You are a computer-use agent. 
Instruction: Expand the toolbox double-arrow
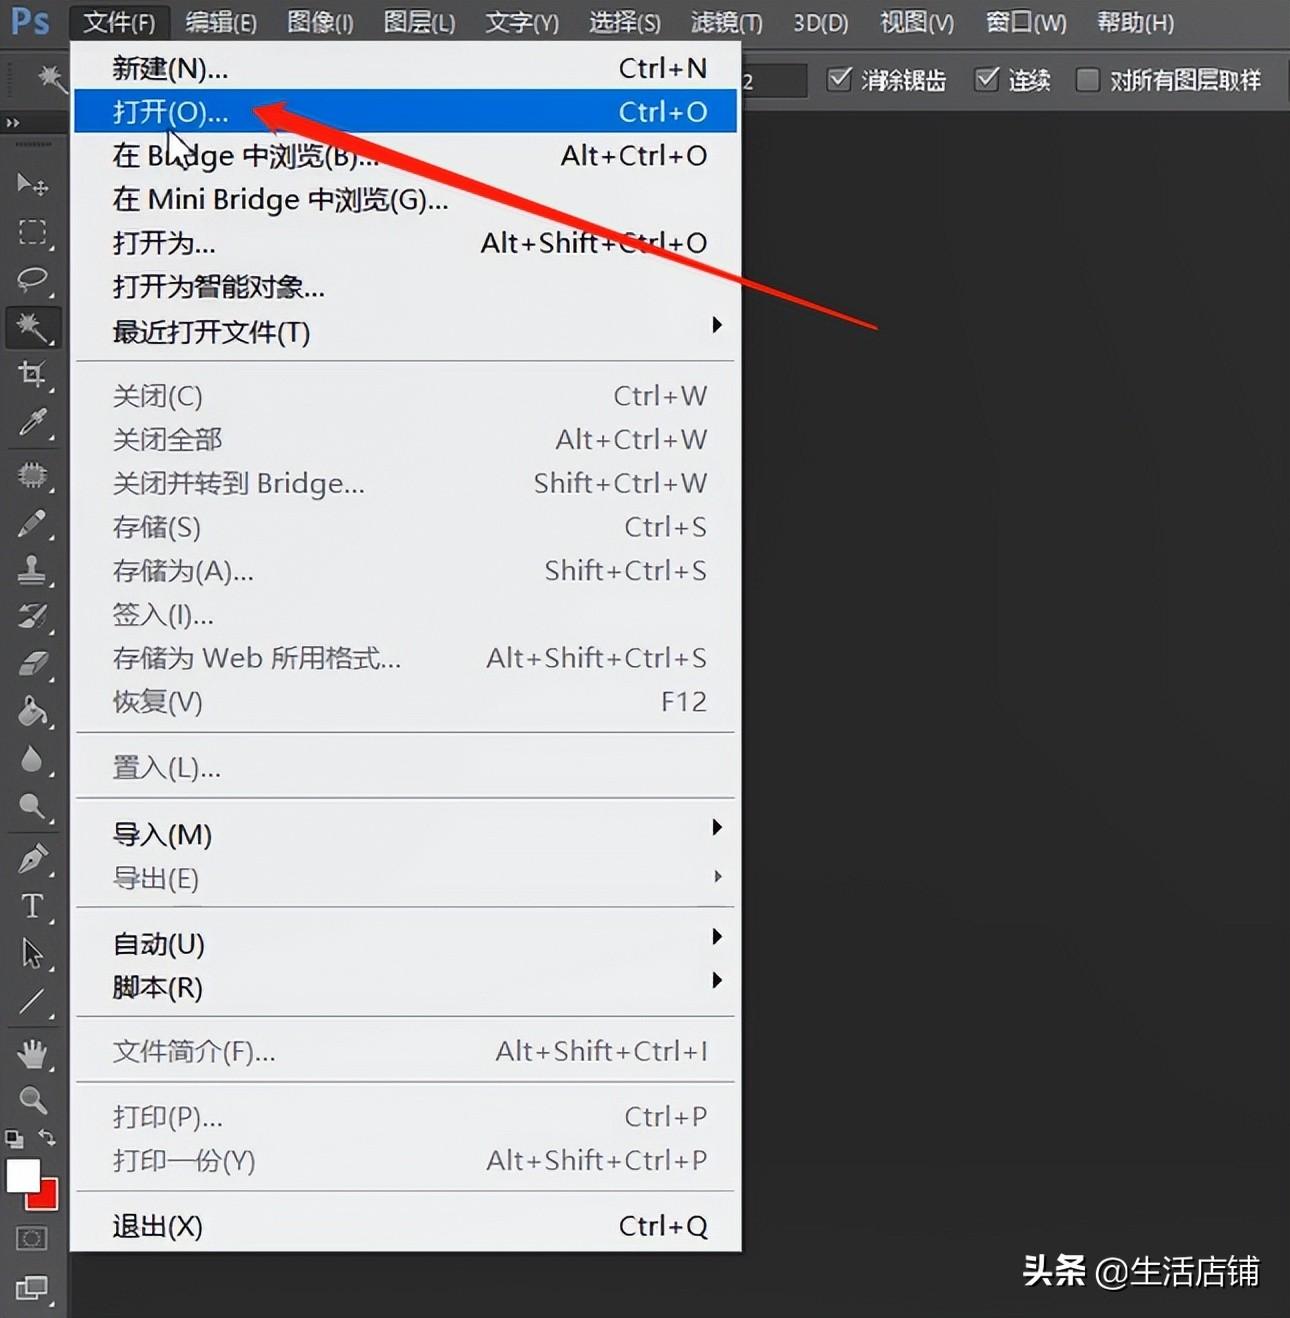pyautogui.click(x=12, y=122)
